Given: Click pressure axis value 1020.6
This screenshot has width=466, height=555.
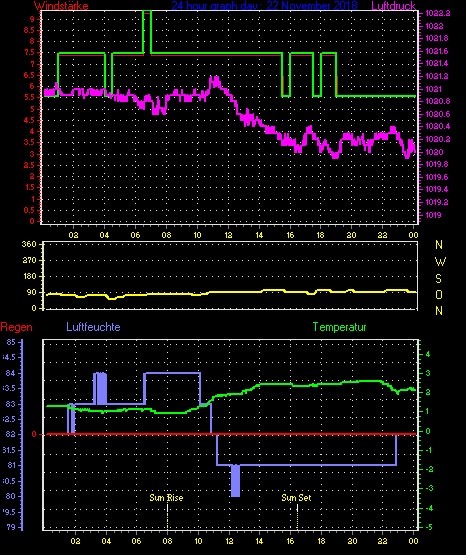Looking at the screenshot, I should click(438, 114).
